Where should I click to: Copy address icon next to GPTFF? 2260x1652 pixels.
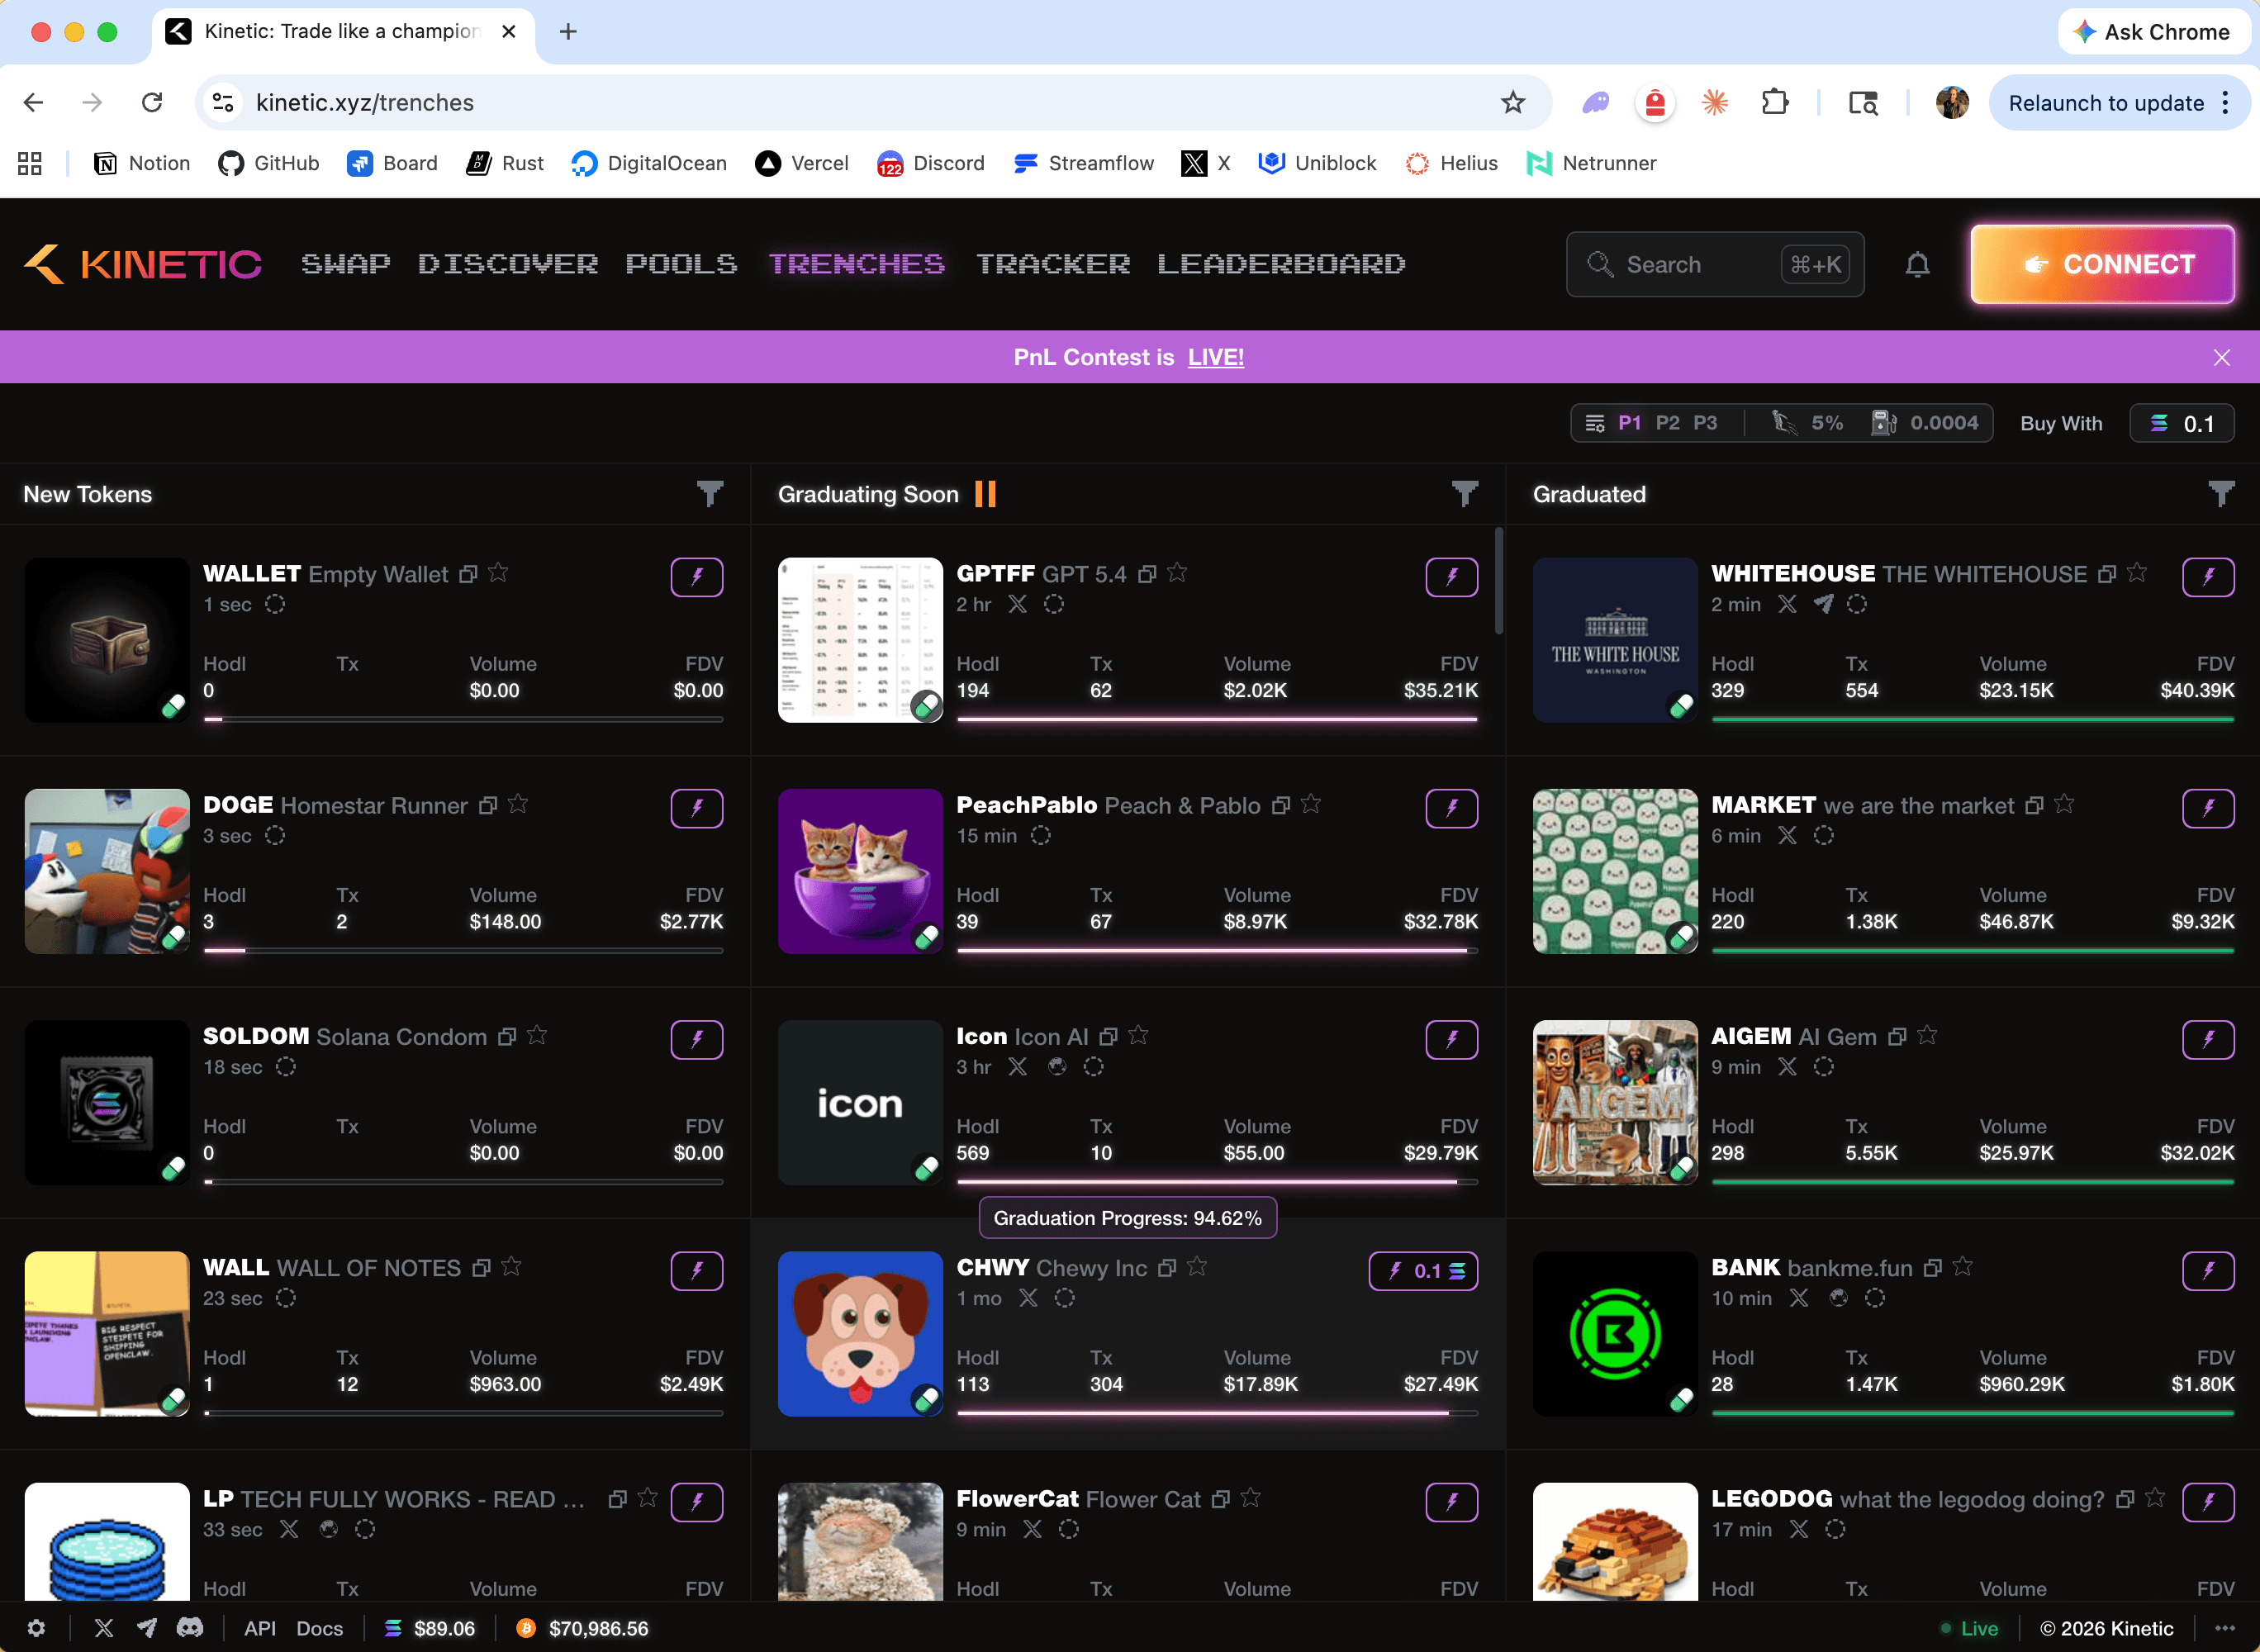click(x=1147, y=574)
